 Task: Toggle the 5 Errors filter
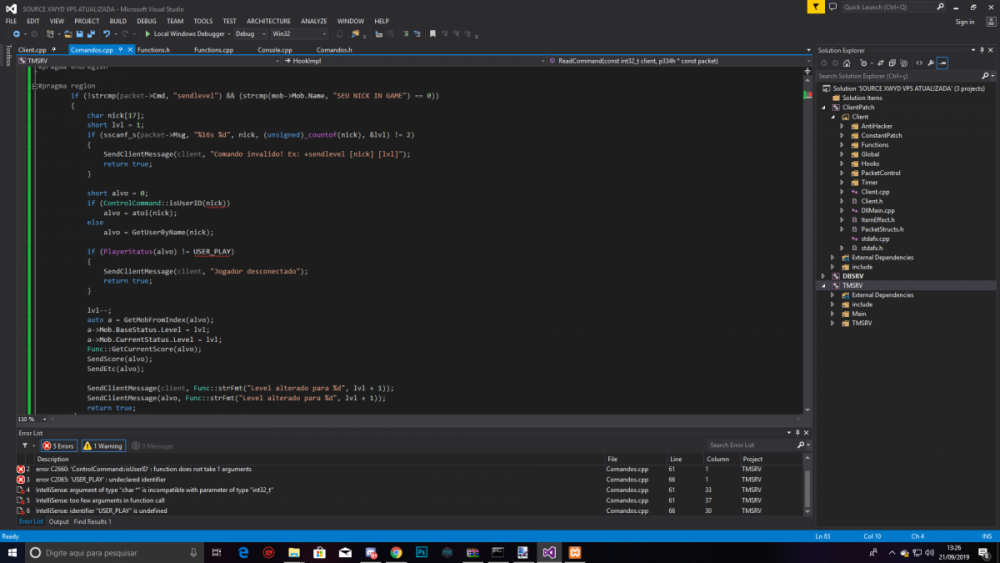pyautogui.click(x=61, y=446)
